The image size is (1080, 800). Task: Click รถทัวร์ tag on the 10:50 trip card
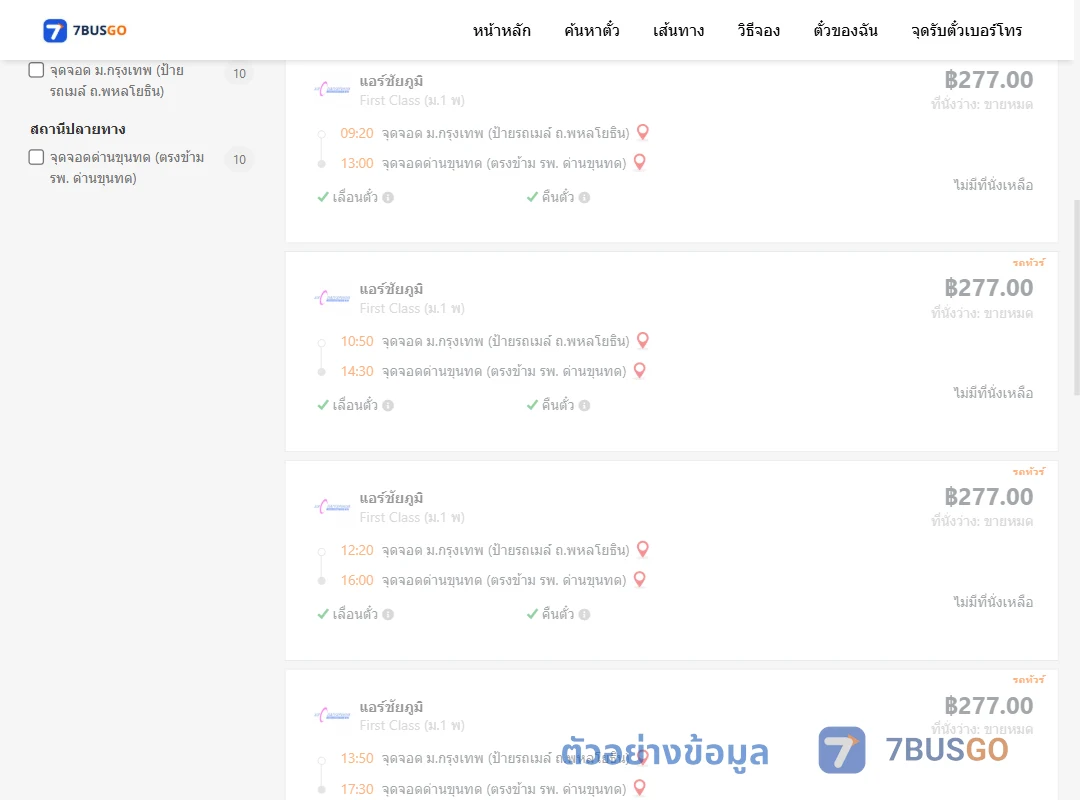coord(1028,263)
